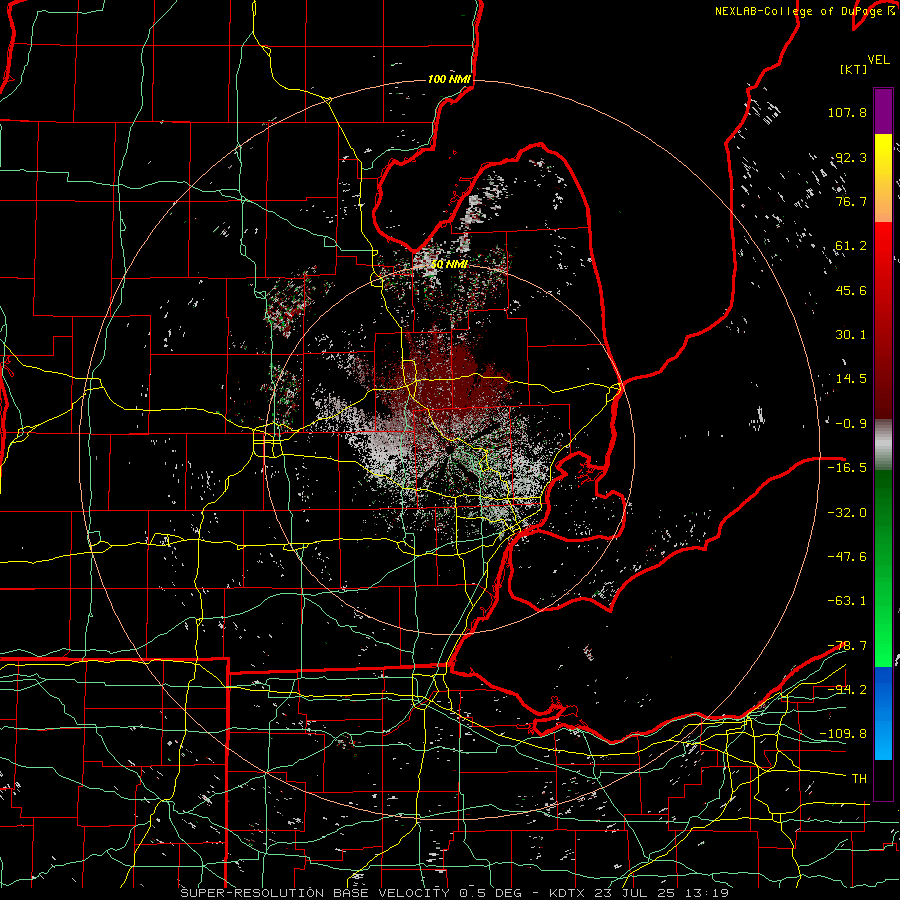Select the -16.5 scale value
Image resolution: width=900 pixels, height=900 pixels.
[847, 468]
